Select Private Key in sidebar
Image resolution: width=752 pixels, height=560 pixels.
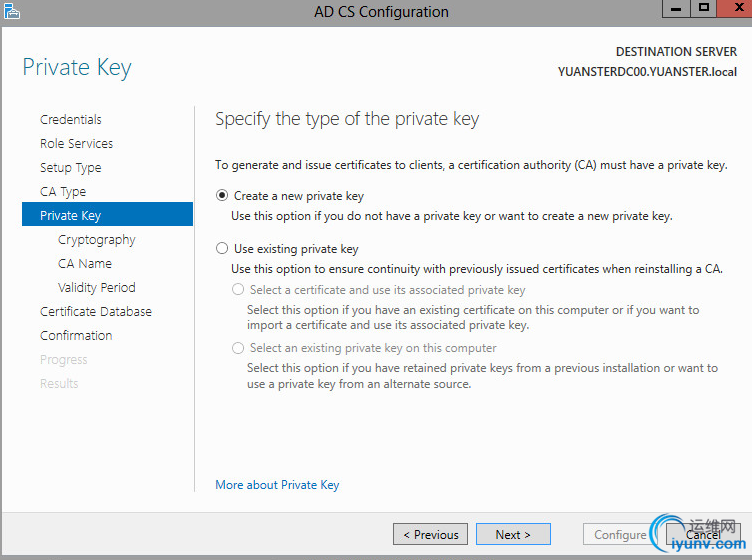pyautogui.click(x=70, y=216)
